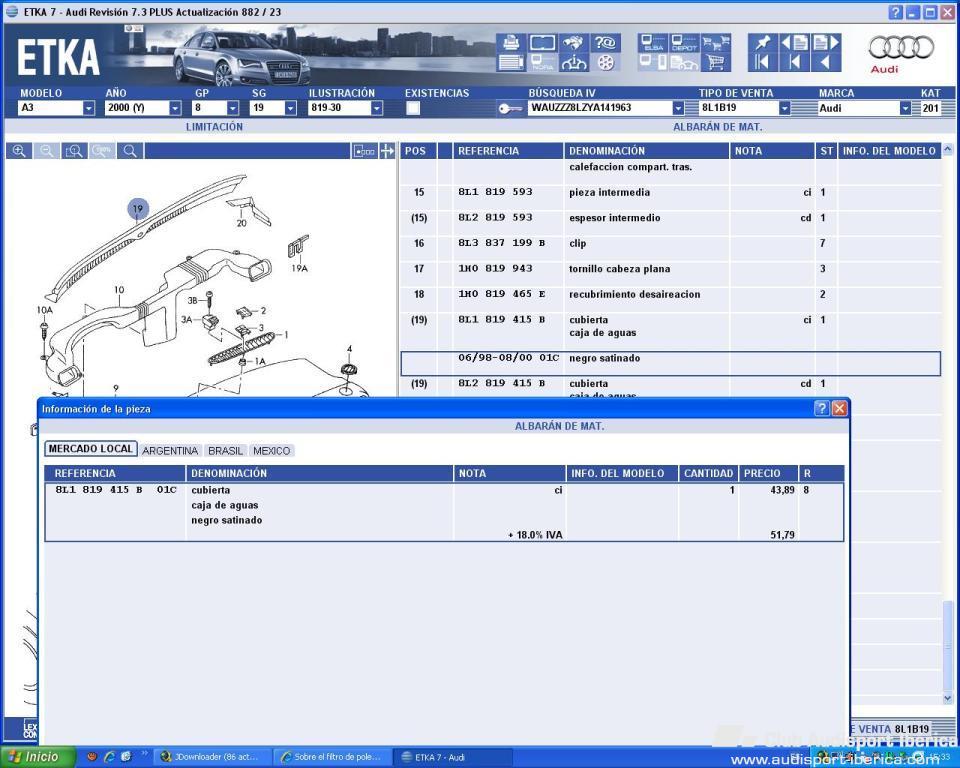The image size is (960, 768).
Task: Click the vehicle information 'i' icon
Action: coord(573,62)
